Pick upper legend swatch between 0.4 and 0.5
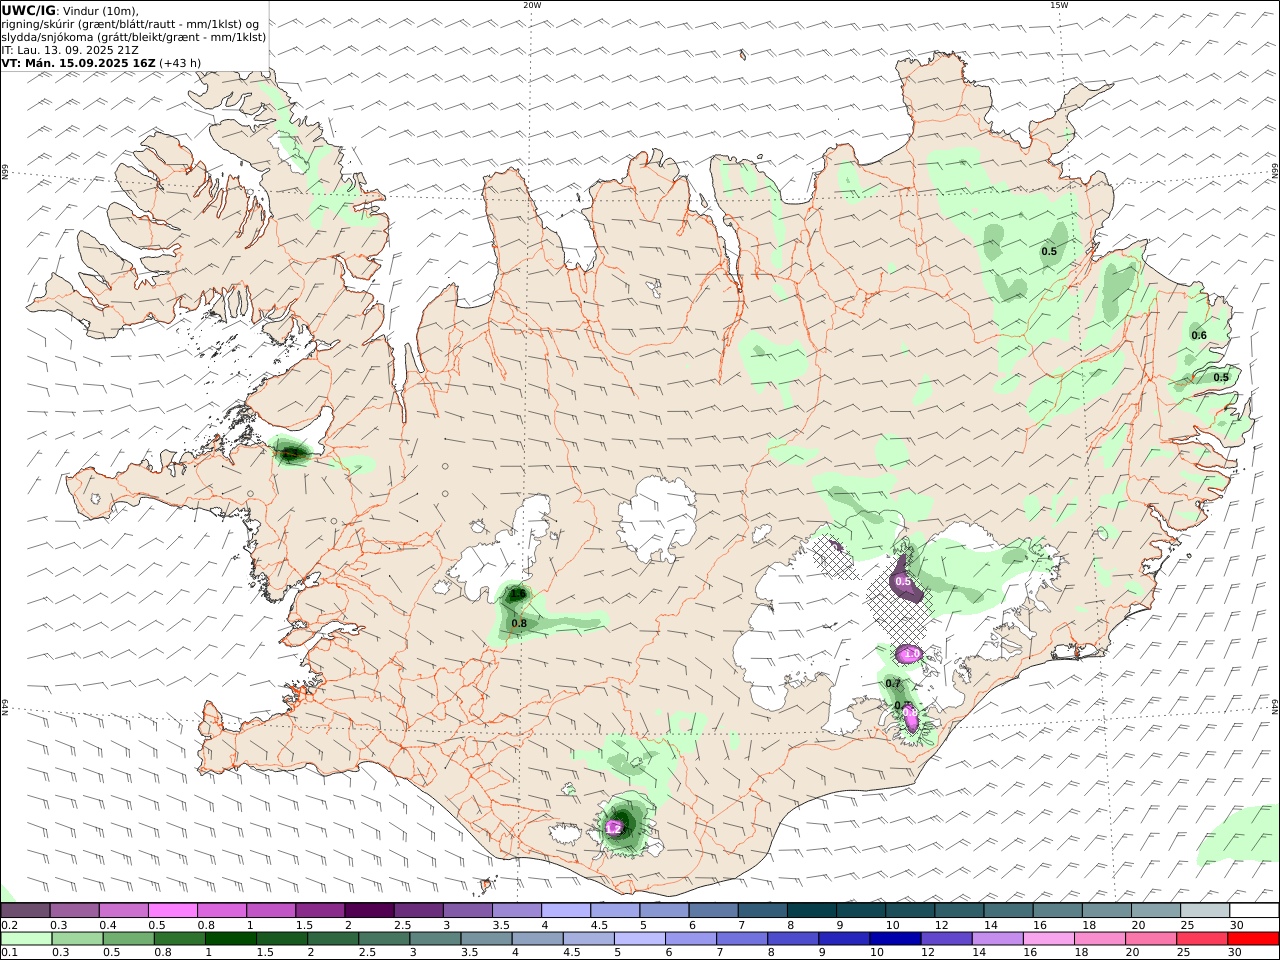Viewport: 1280px width, 960px height. click(123, 910)
